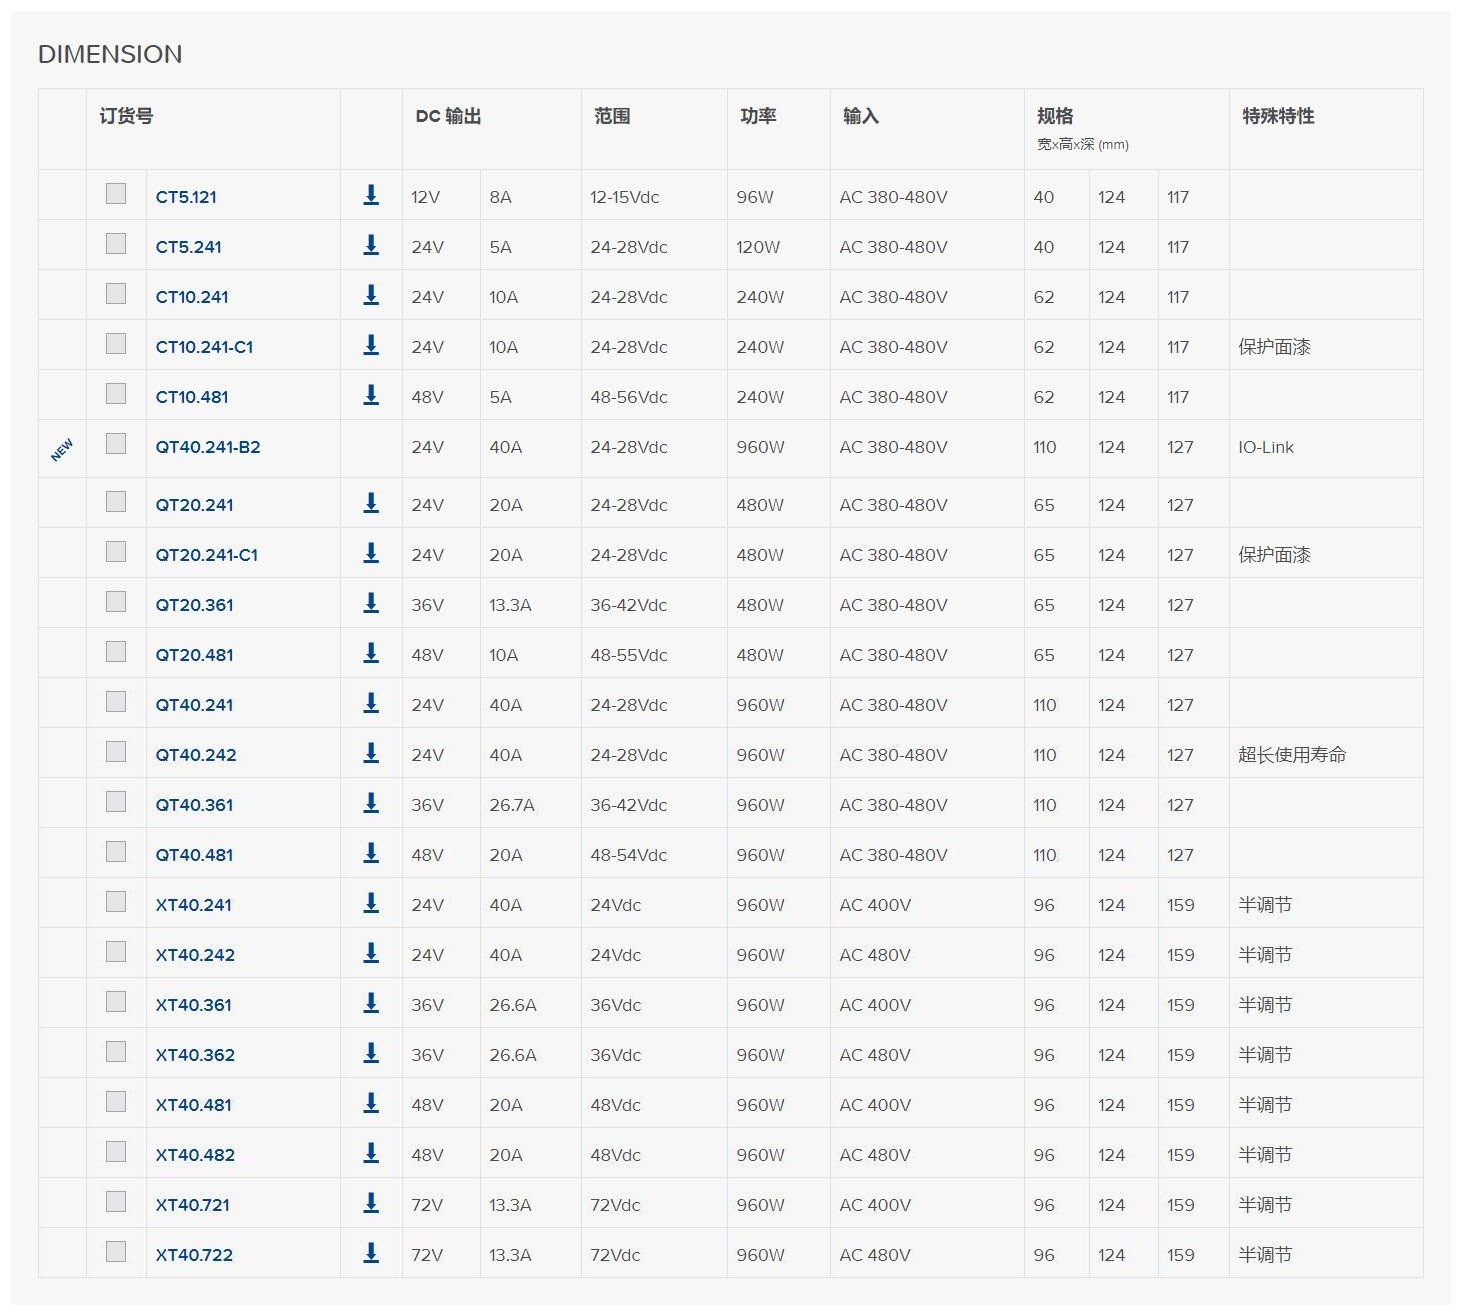Download file for XT40.362
Viewport: 1473px width, 1313px height.
click(x=371, y=1054)
